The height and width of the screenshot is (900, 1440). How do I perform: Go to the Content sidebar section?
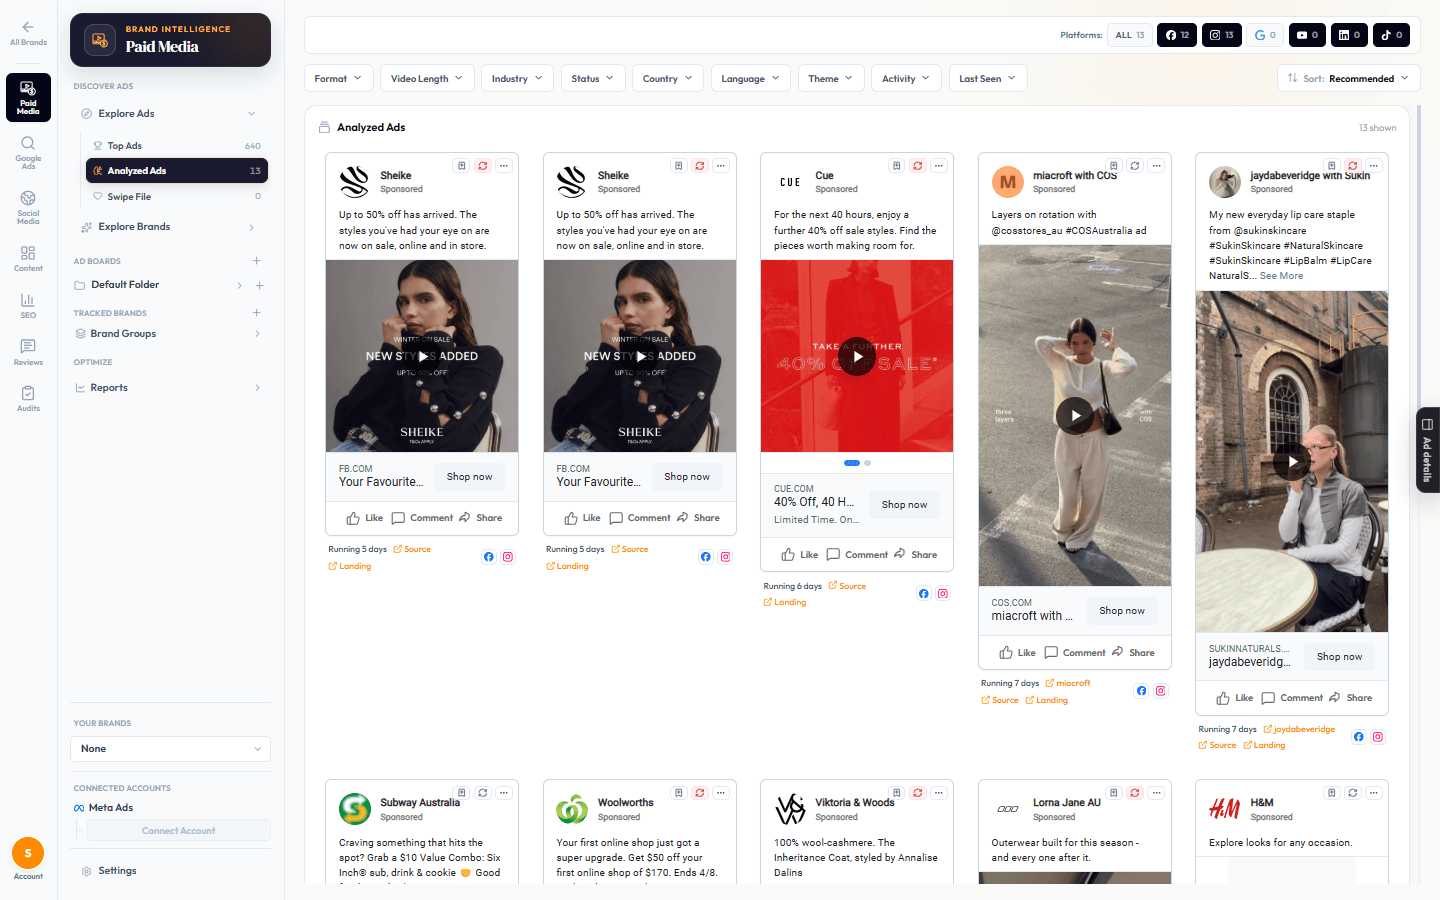(x=28, y=259)
